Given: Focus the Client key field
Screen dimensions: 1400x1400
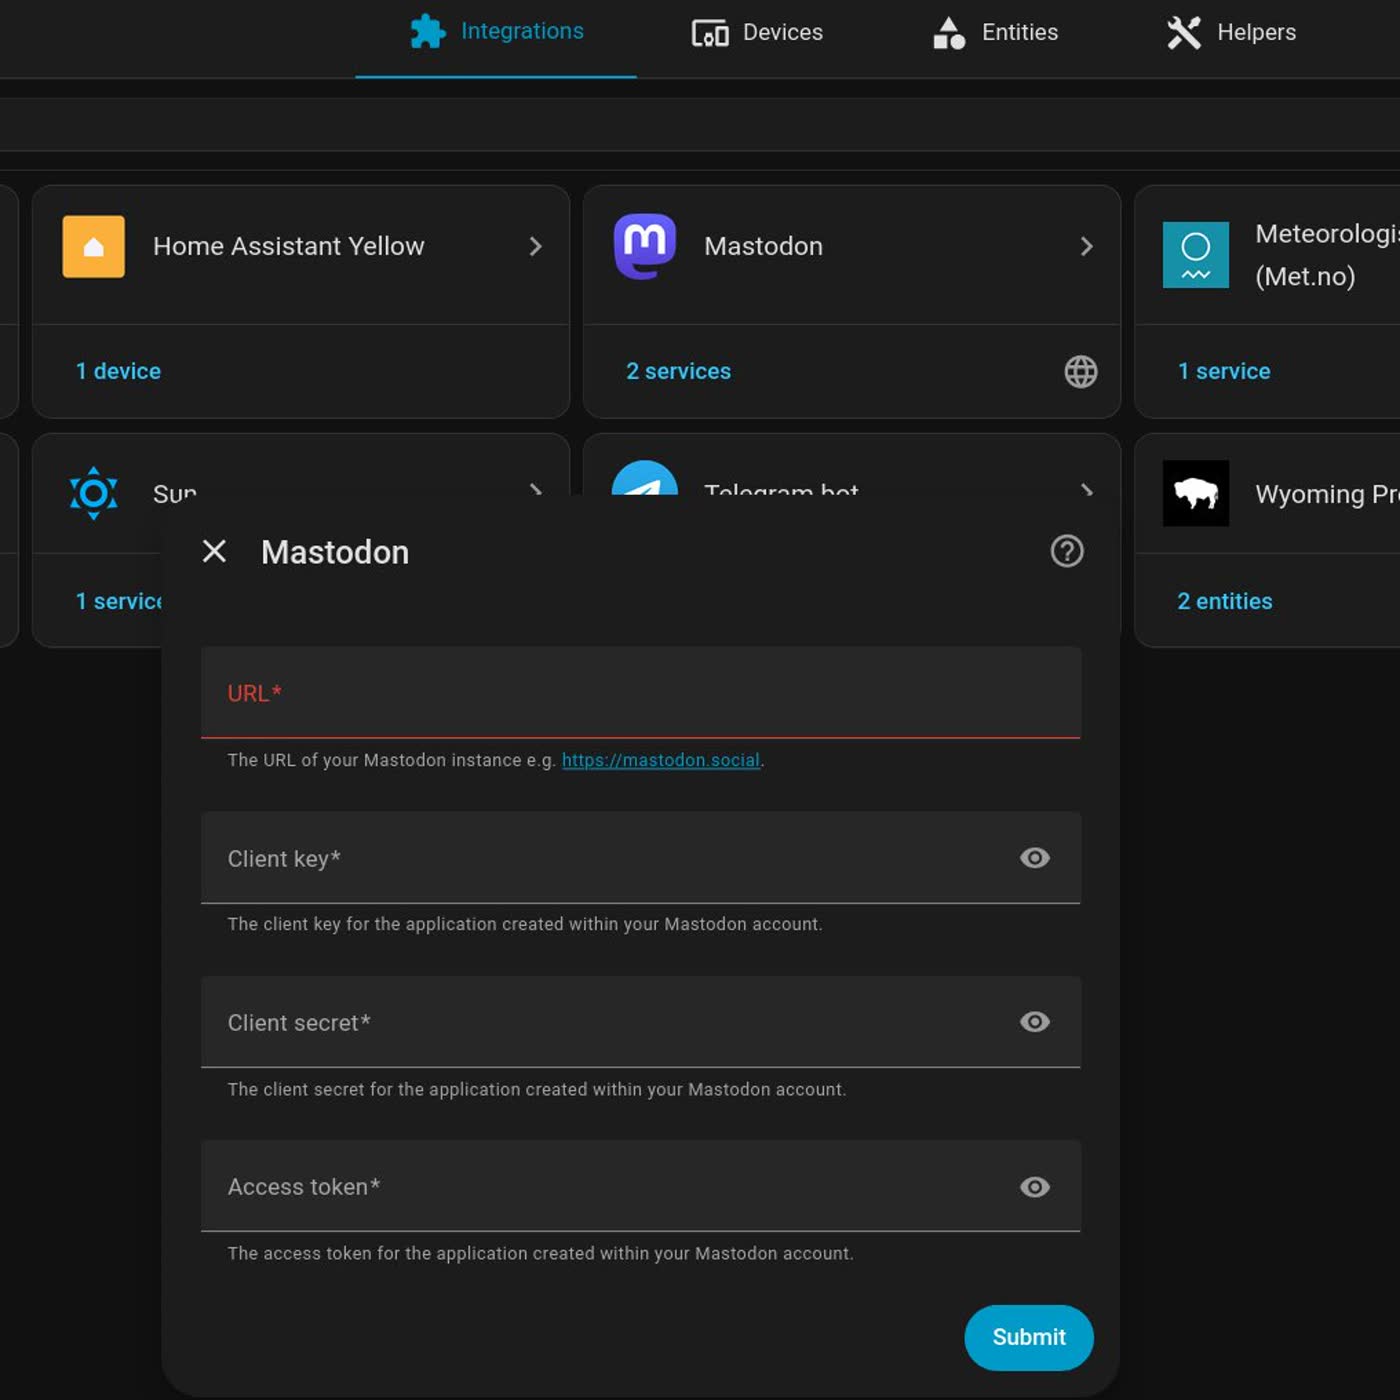Looking at the screenshot, I should 641,858.
